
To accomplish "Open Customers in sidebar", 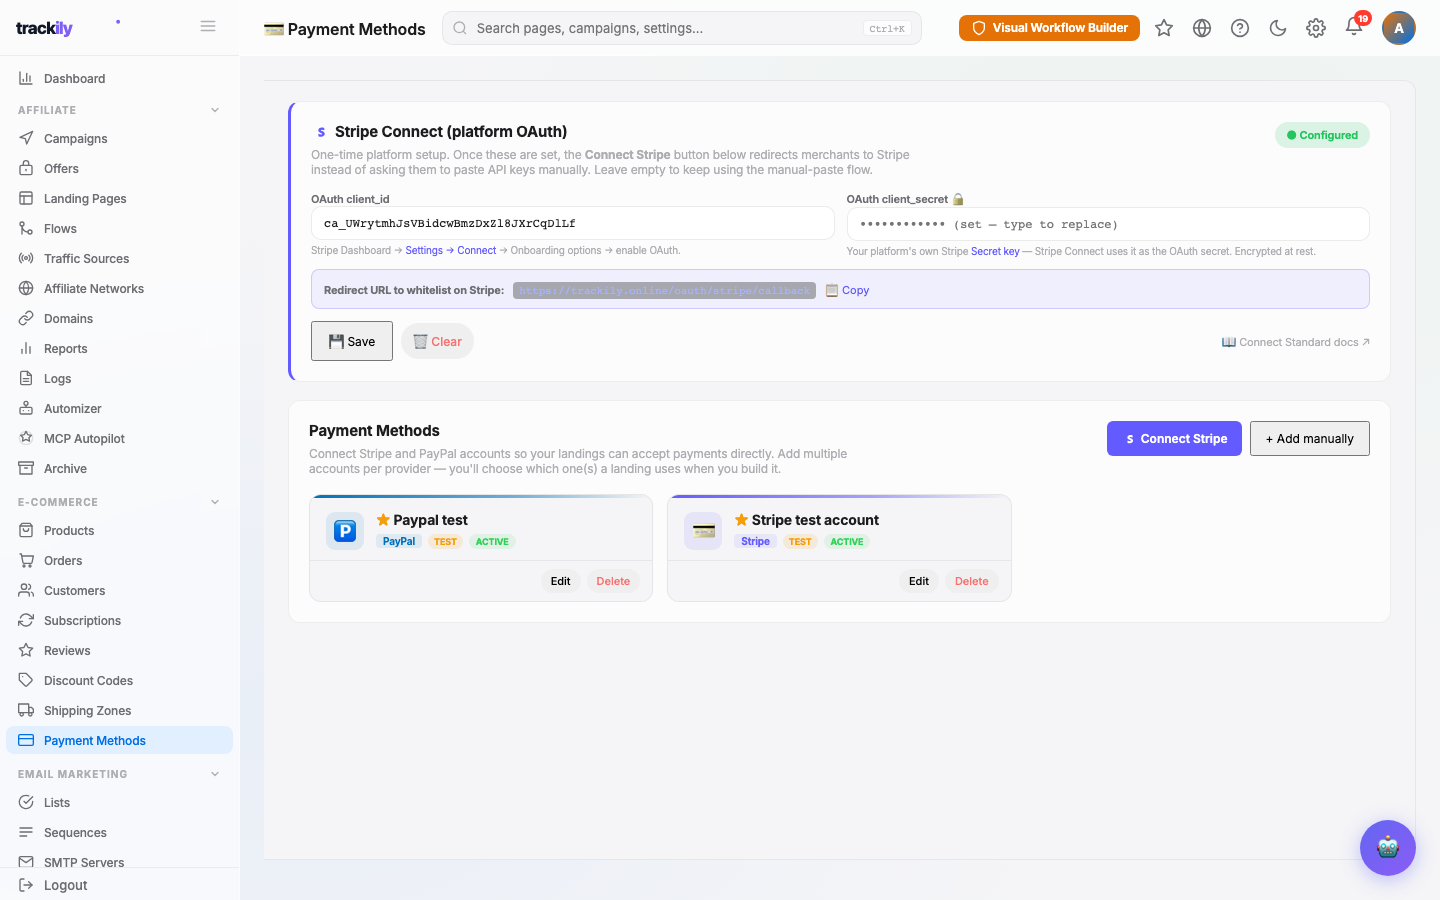I will [x=119, y=590].
